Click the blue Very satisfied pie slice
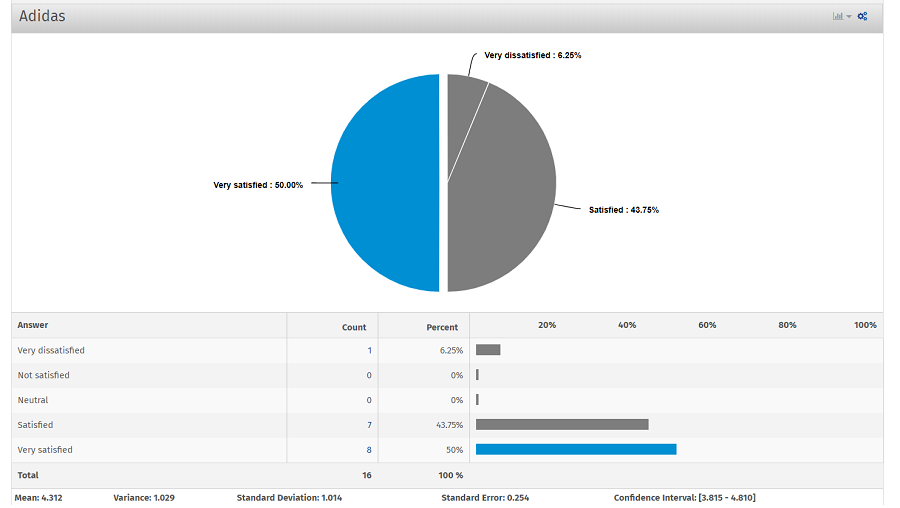900x508 pixels. [x=385, y=183]
